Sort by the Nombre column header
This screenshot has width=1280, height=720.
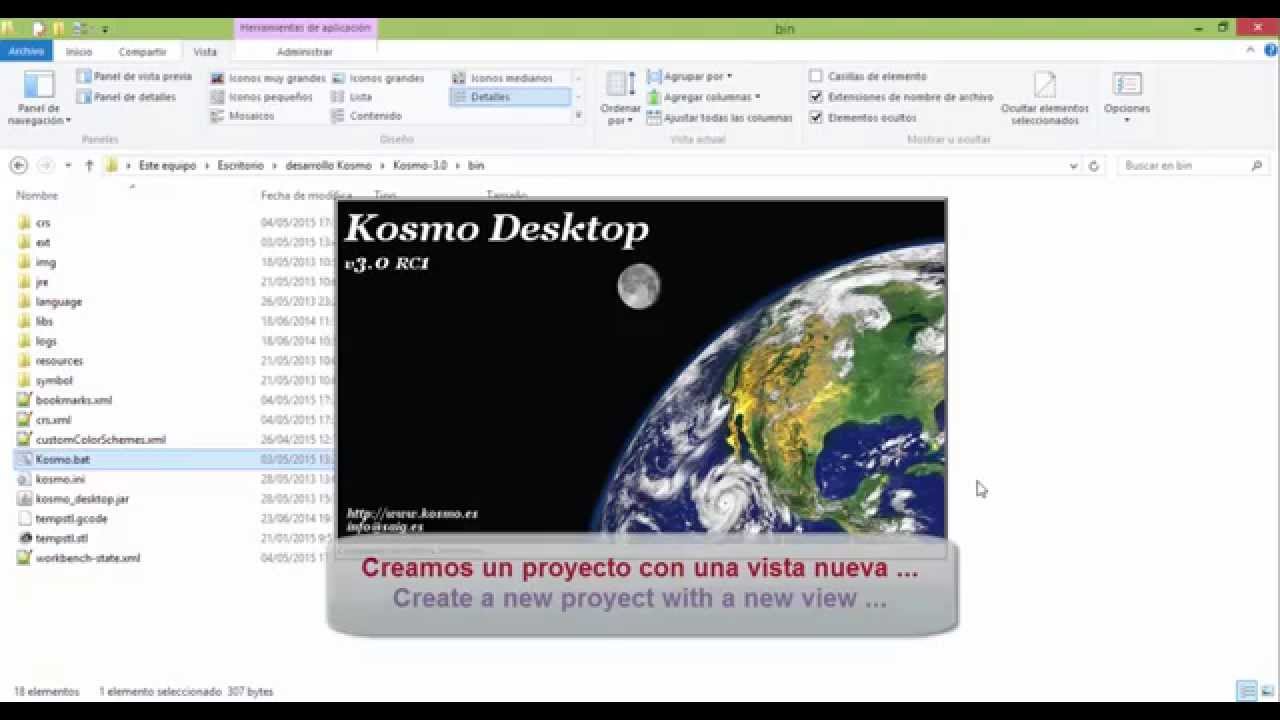[37, 195]
